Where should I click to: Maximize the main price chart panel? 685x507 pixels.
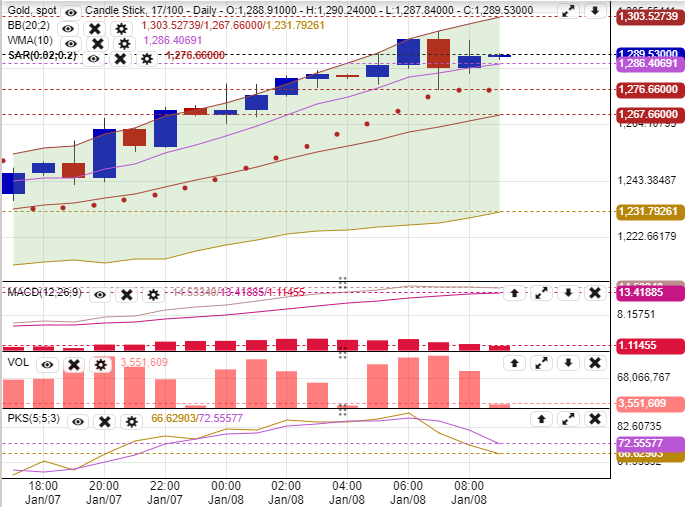[567, 11]
